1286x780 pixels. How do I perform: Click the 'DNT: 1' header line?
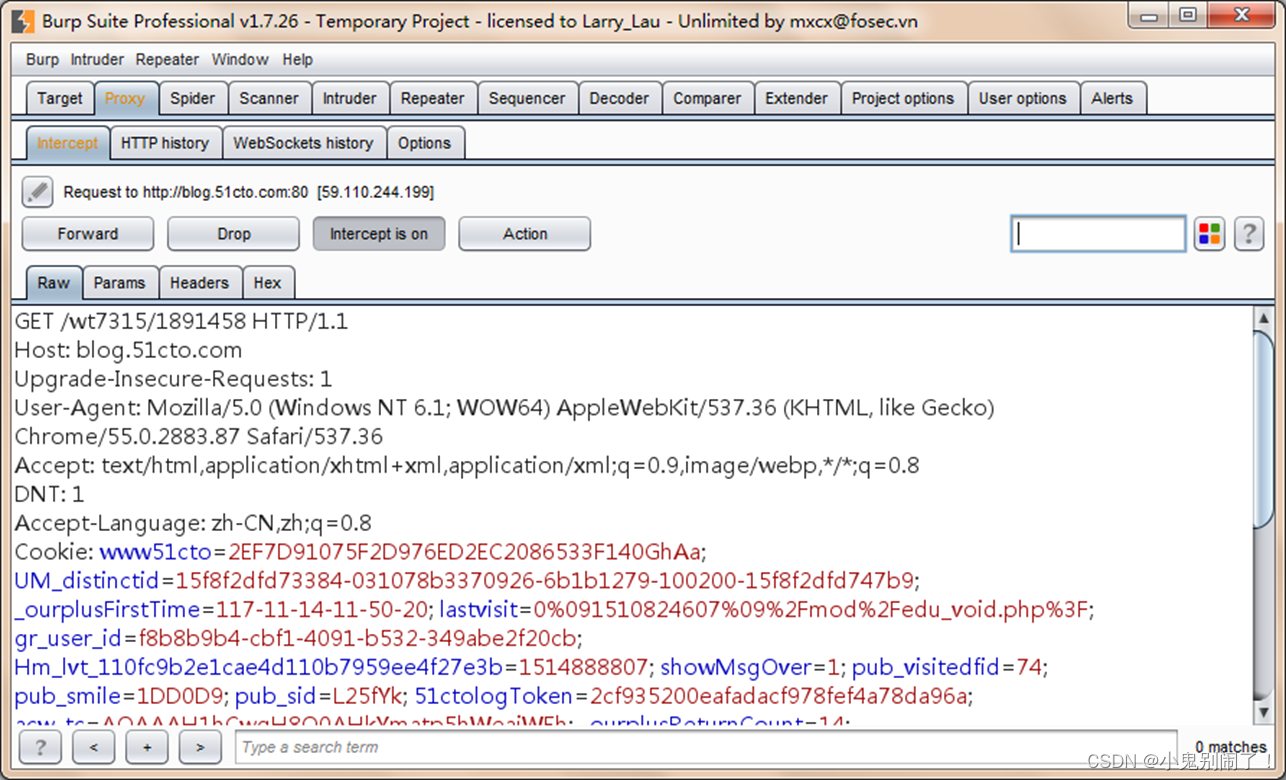(49, 495)
